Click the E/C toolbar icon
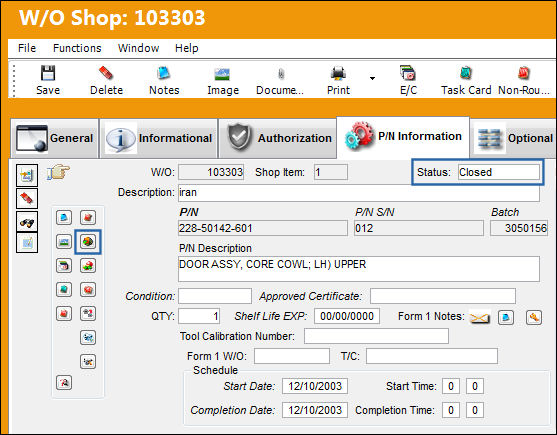 pyautogui.click(x=408, y=73)
